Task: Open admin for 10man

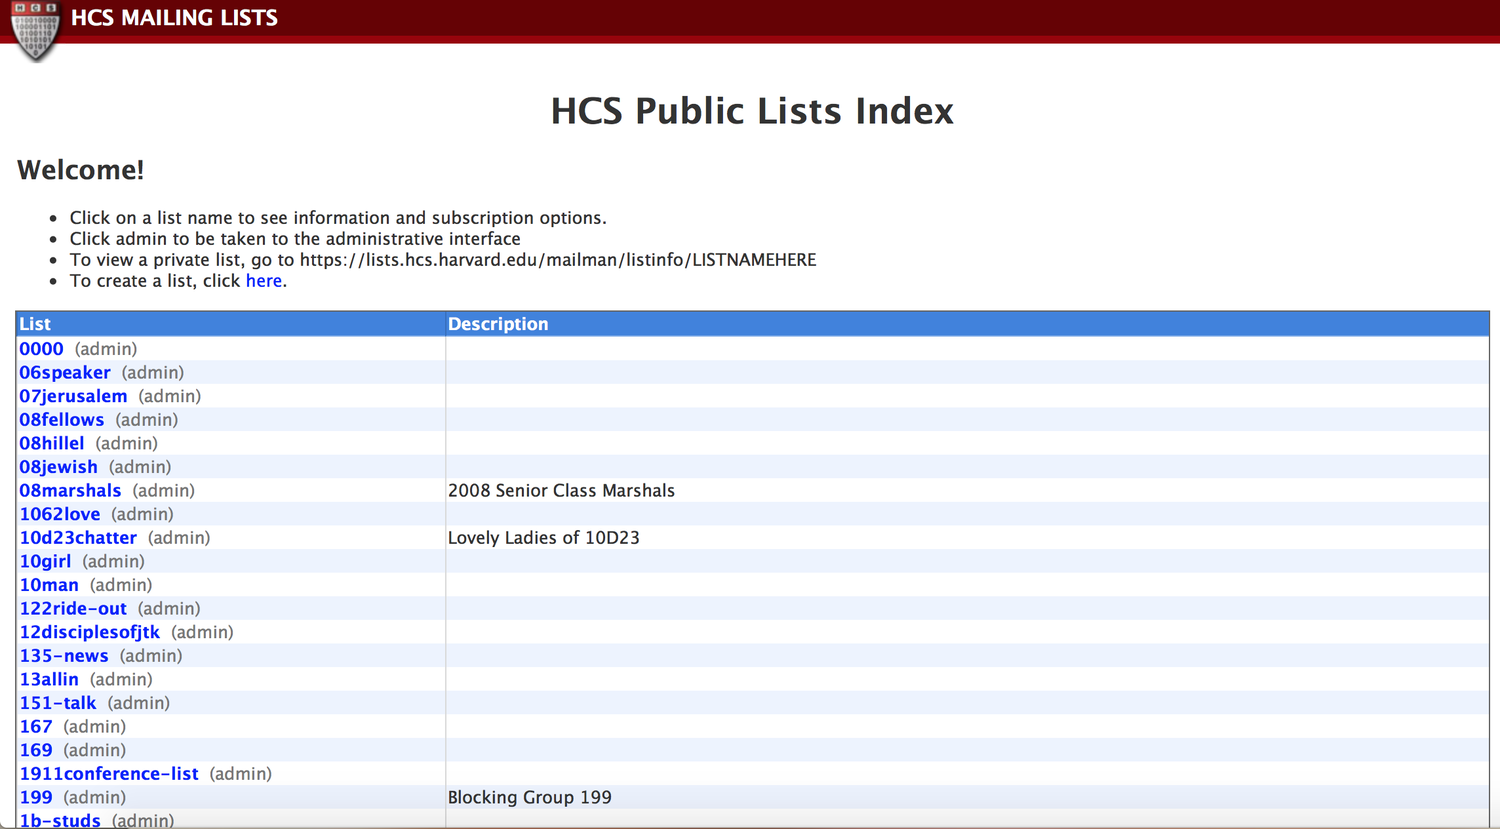Action: [121, 585]
